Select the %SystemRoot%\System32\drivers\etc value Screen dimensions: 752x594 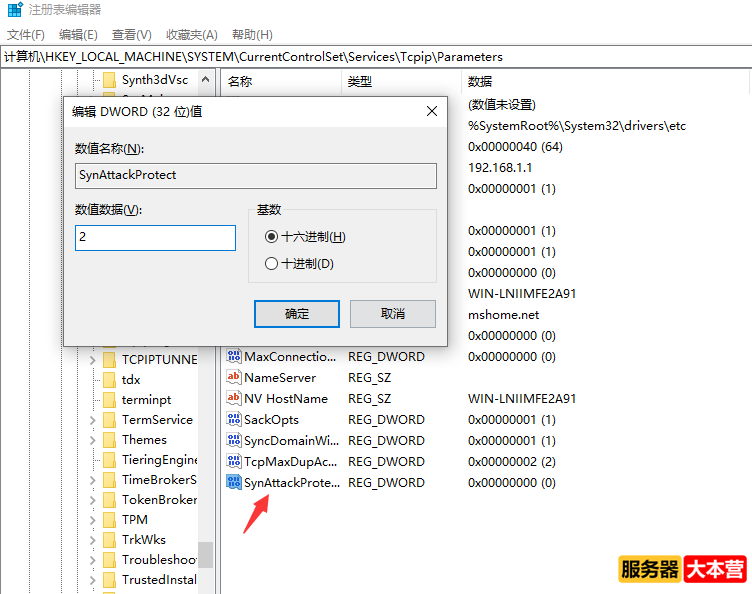577,126
